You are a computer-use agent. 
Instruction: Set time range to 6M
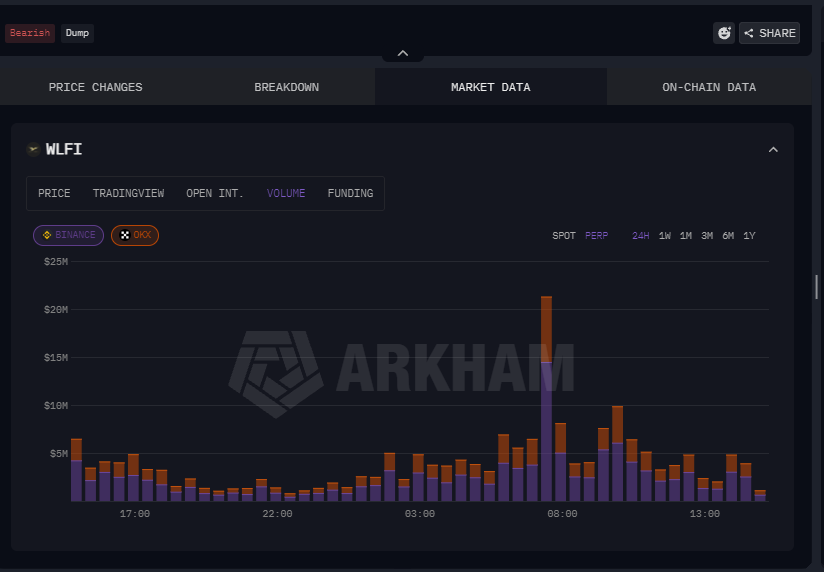coord(728,236)
